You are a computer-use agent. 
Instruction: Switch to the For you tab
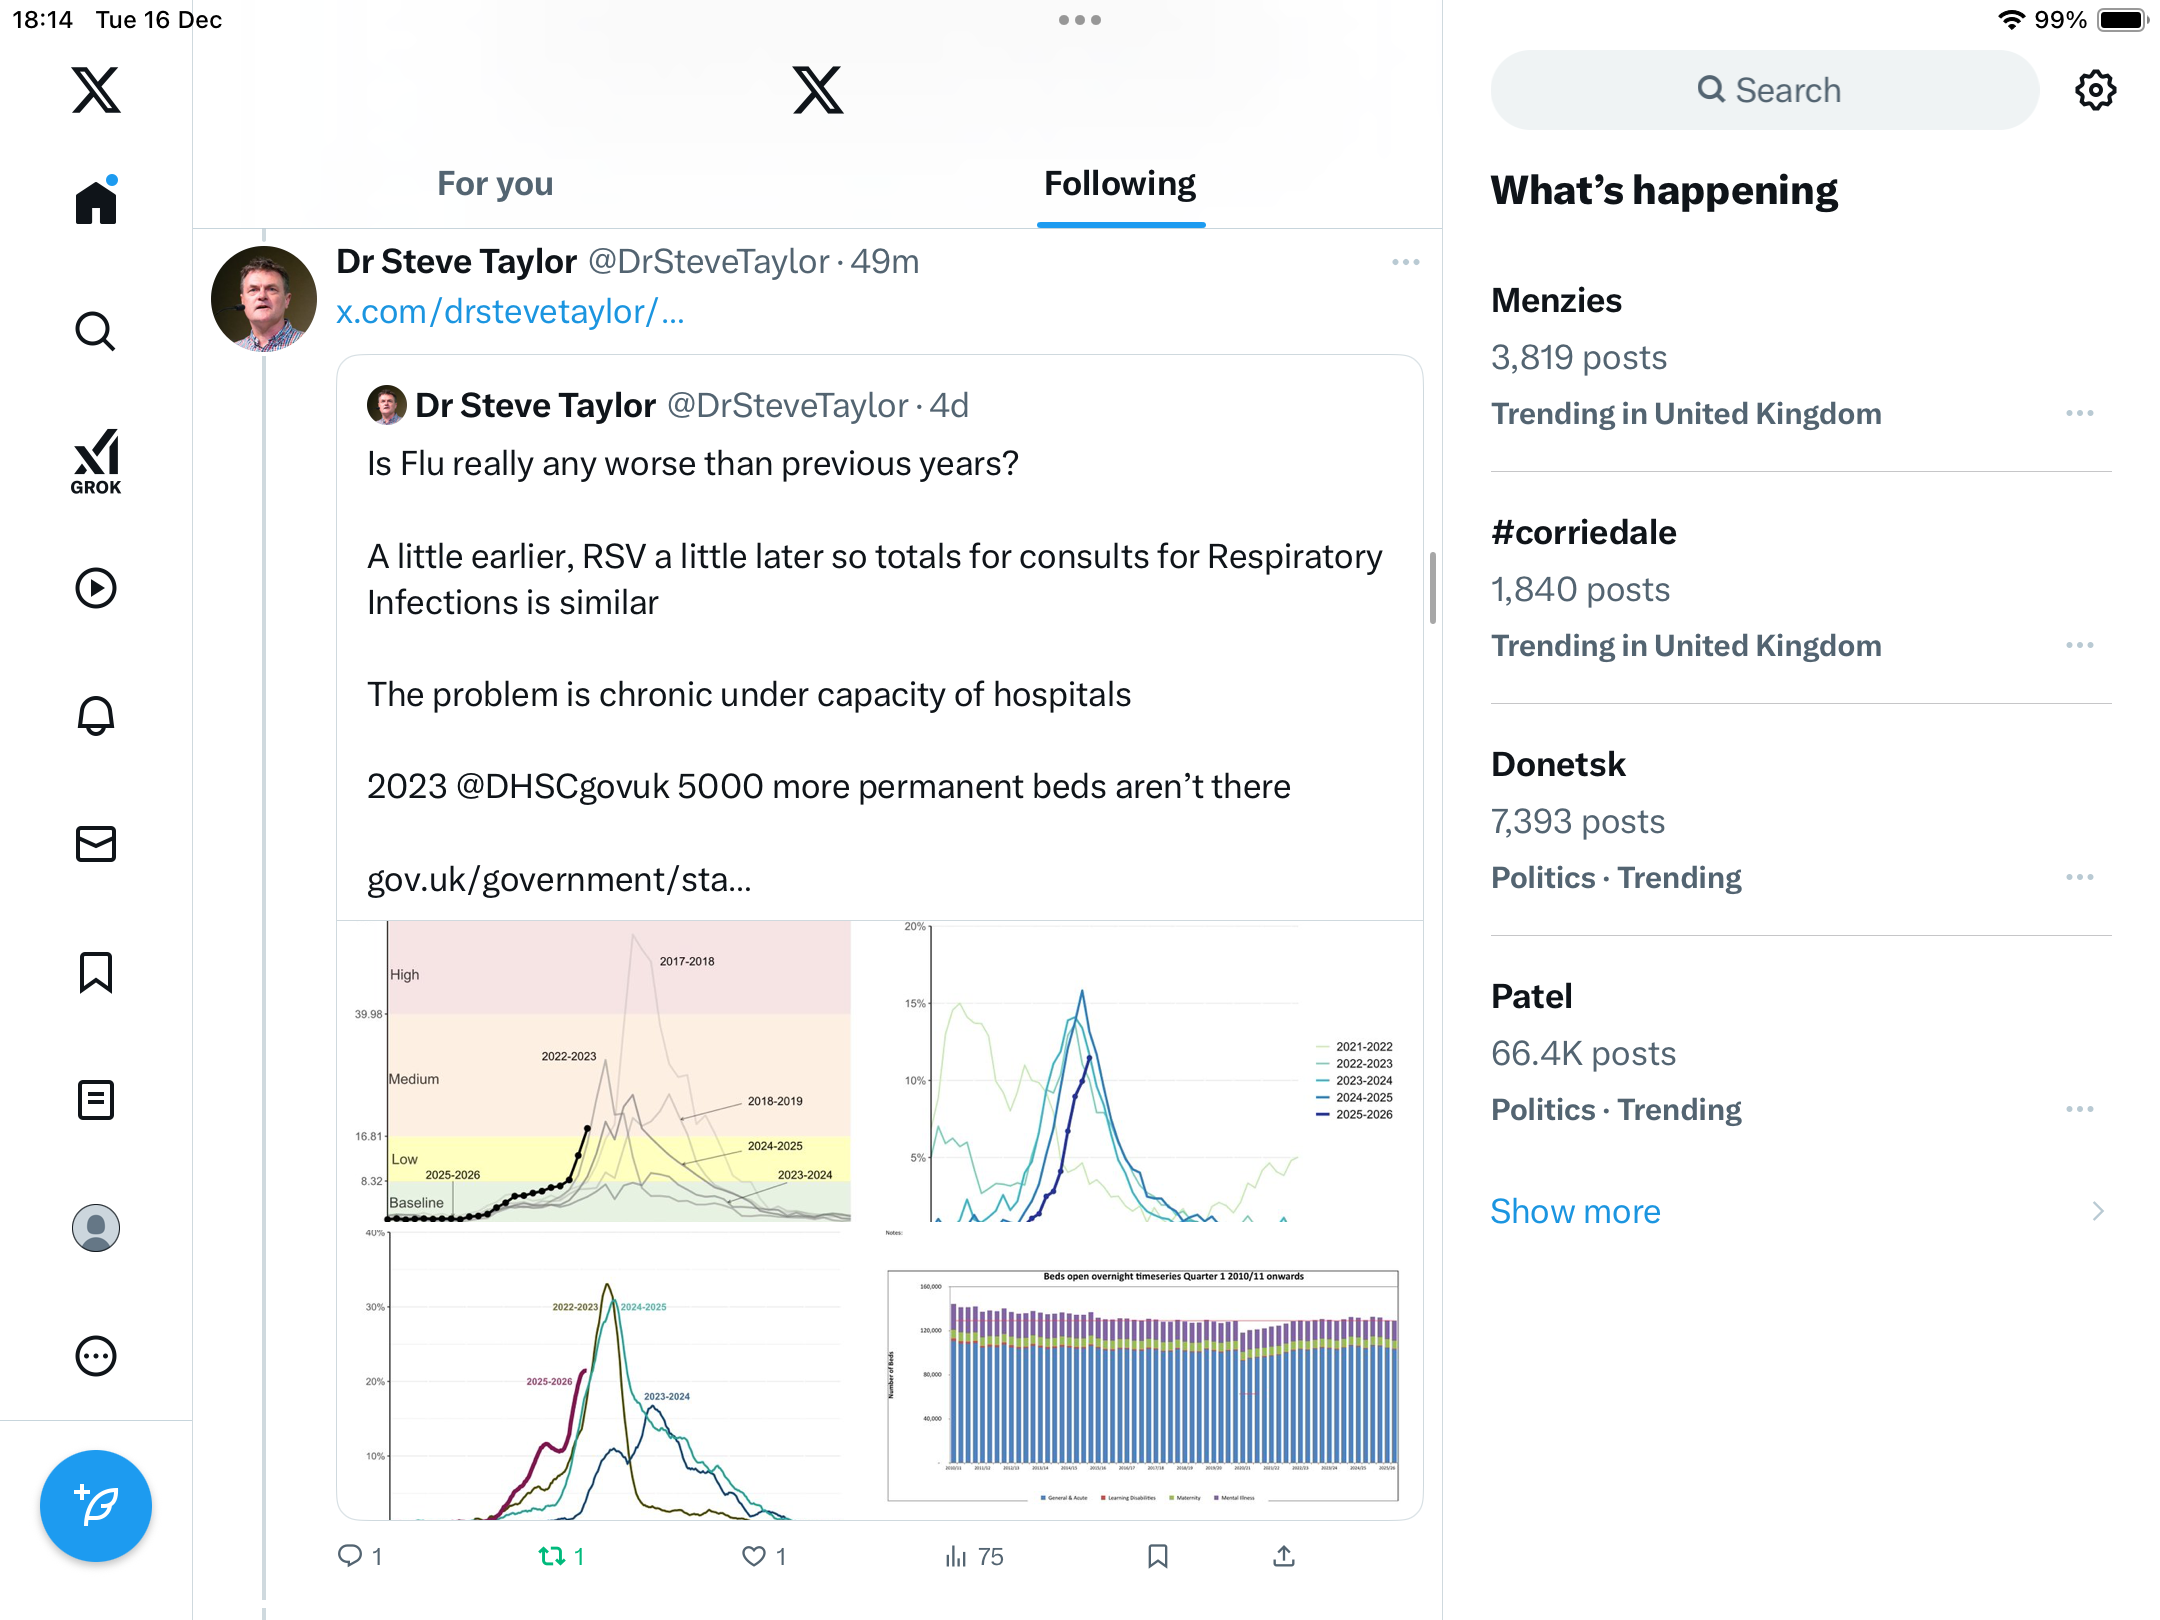495,184
